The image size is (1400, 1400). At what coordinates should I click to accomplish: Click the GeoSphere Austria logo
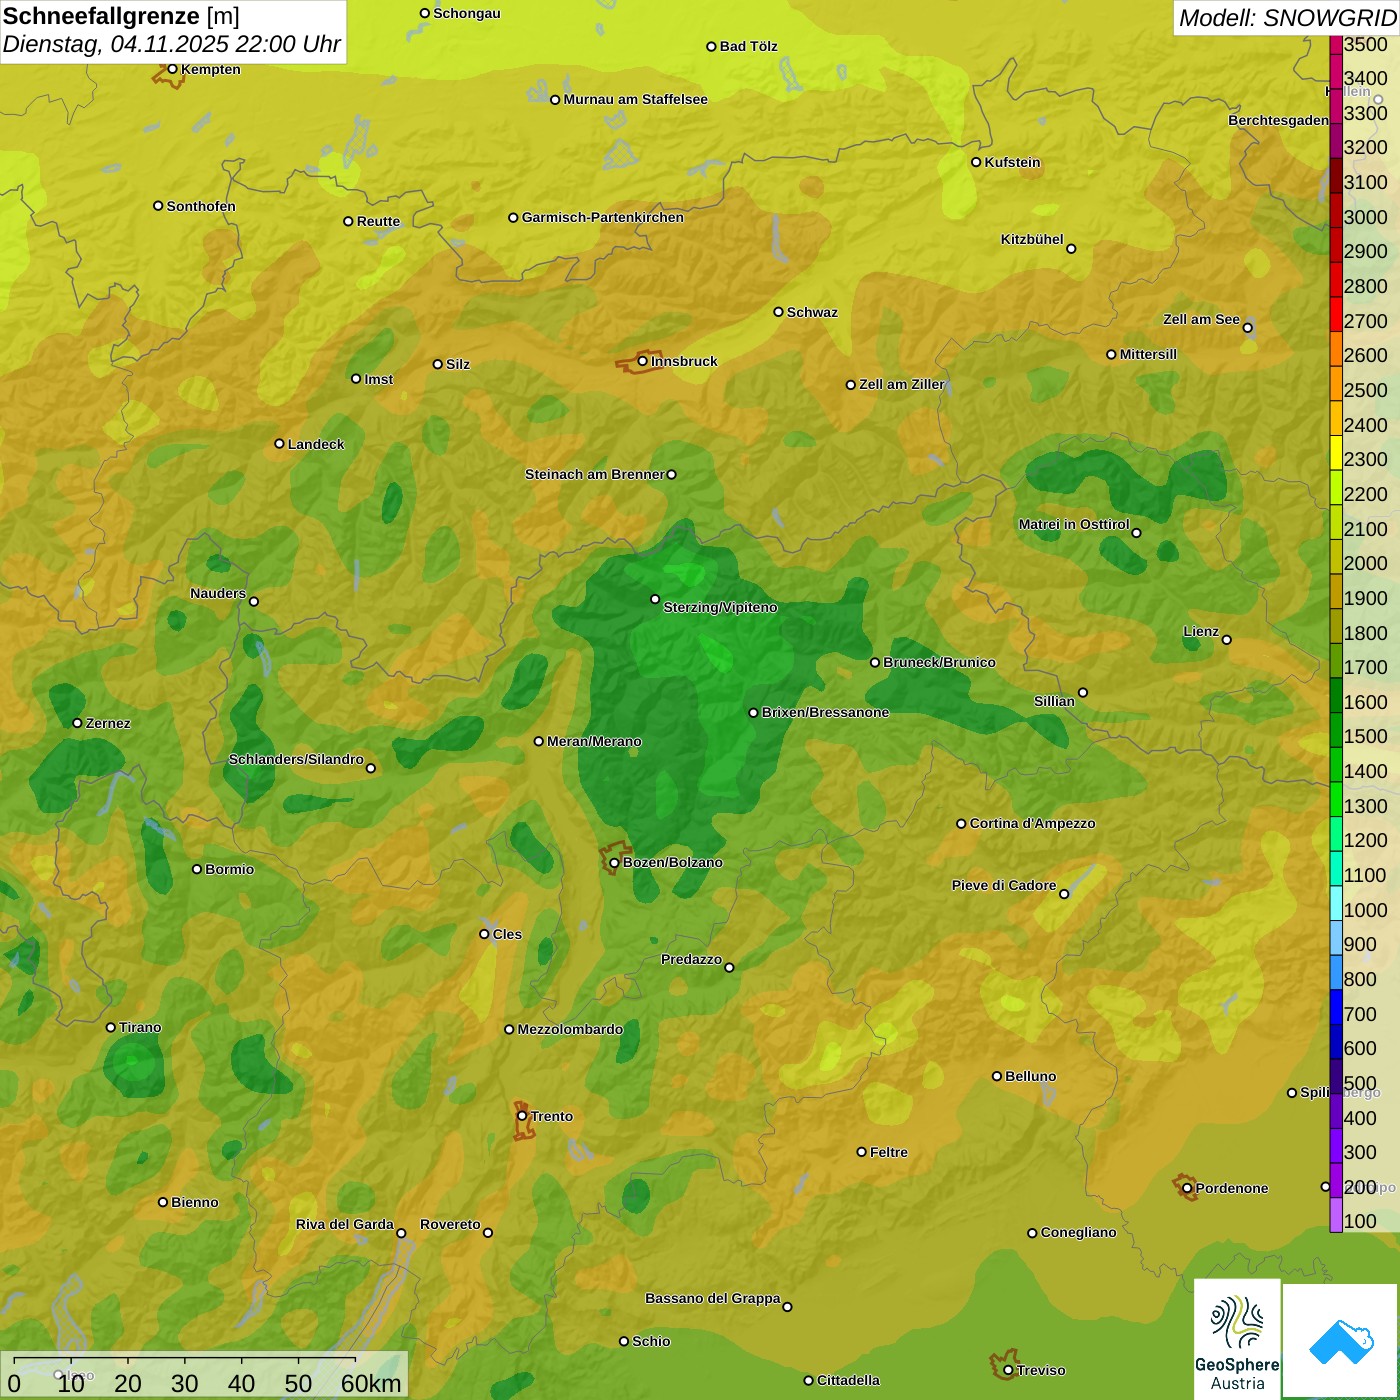[x=1237, y=1339]
